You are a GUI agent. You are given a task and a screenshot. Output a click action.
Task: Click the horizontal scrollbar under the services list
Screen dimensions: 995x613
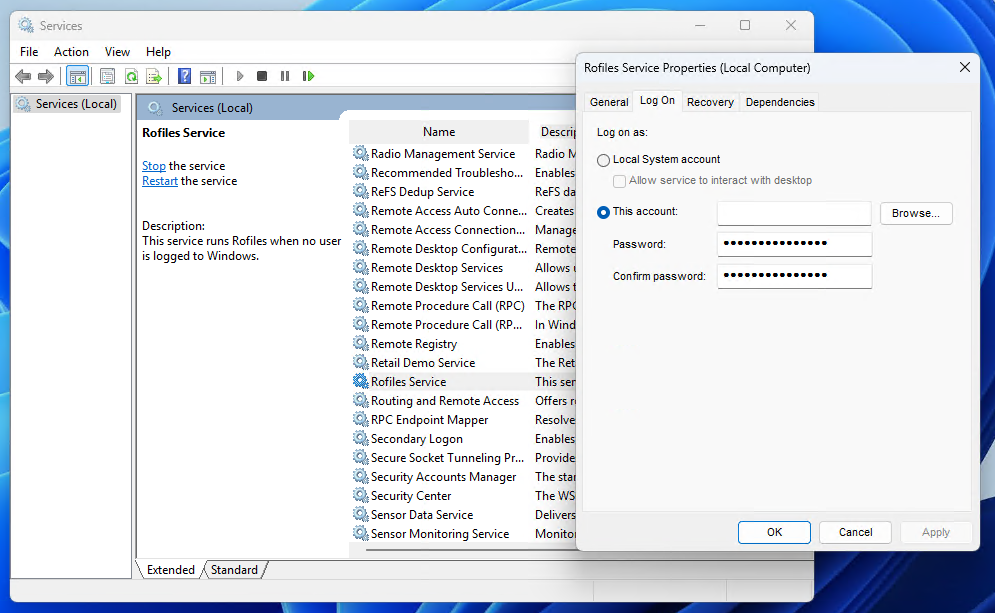470,550
